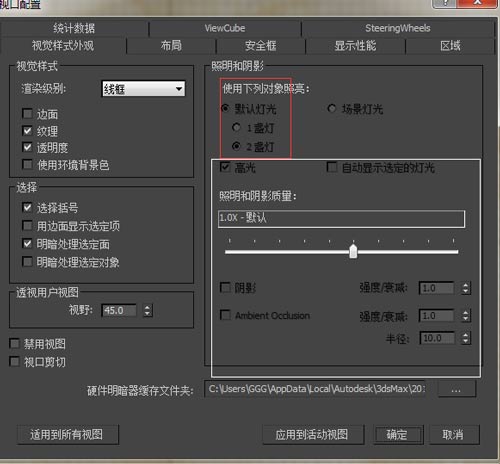Open the ViewCube tab
The image size is (500, 464).
(225, 28)
